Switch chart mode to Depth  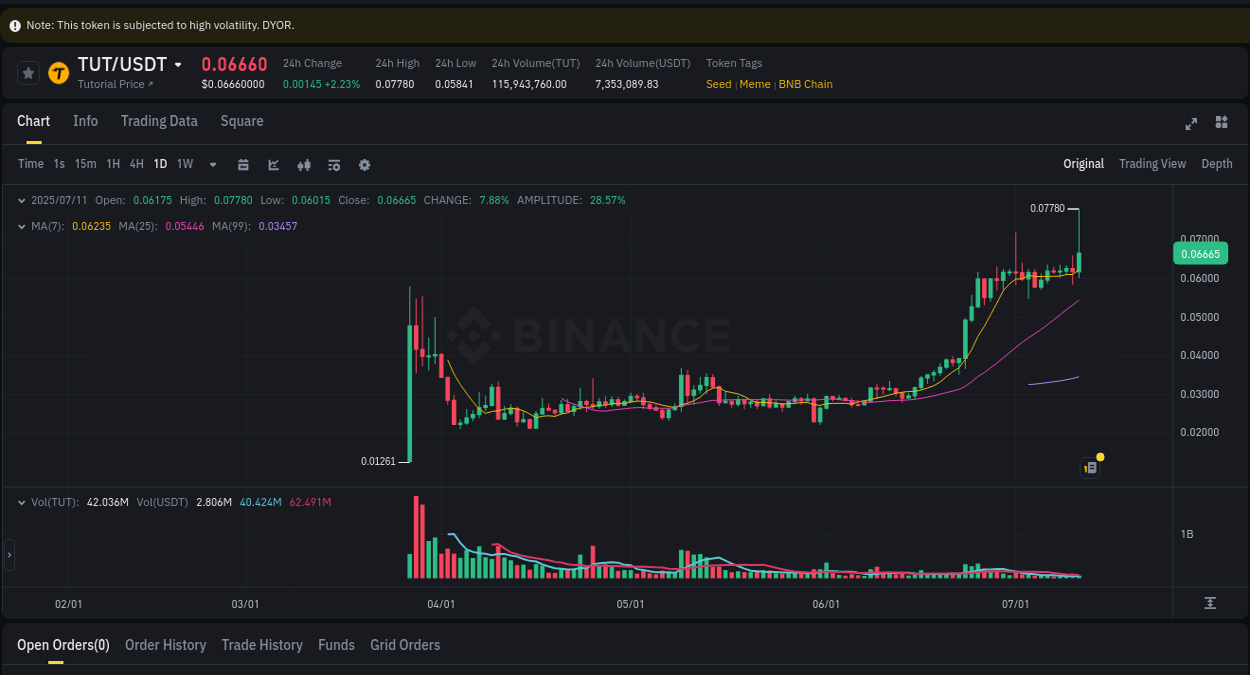[x=1216, y=163]
